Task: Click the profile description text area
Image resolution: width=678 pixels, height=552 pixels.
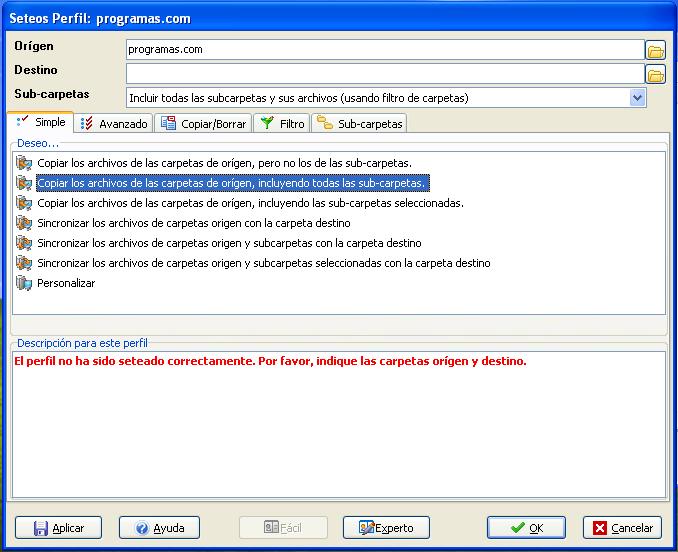Action: (x=339, y=424)
